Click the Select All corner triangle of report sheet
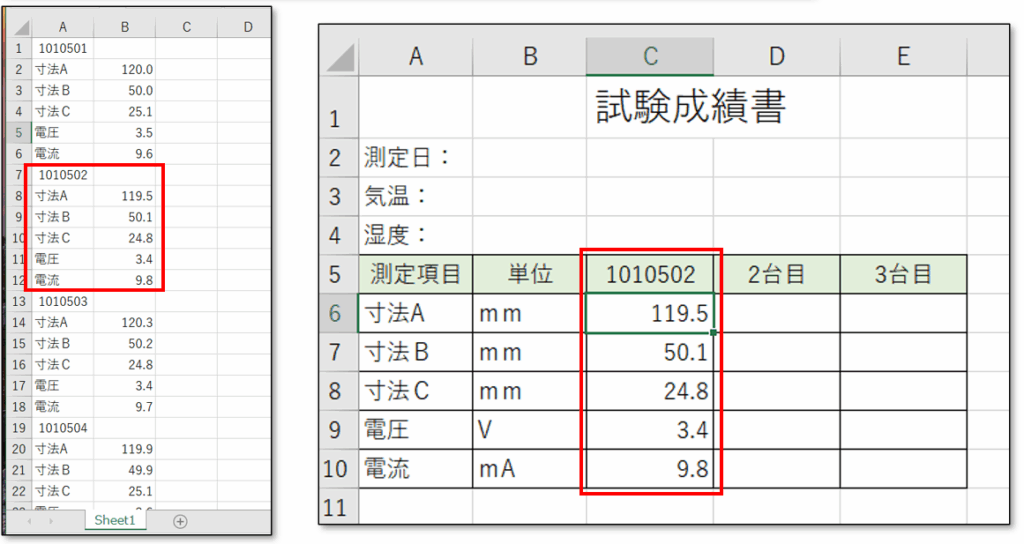1024x544 pixels. (x=341, y=58)
